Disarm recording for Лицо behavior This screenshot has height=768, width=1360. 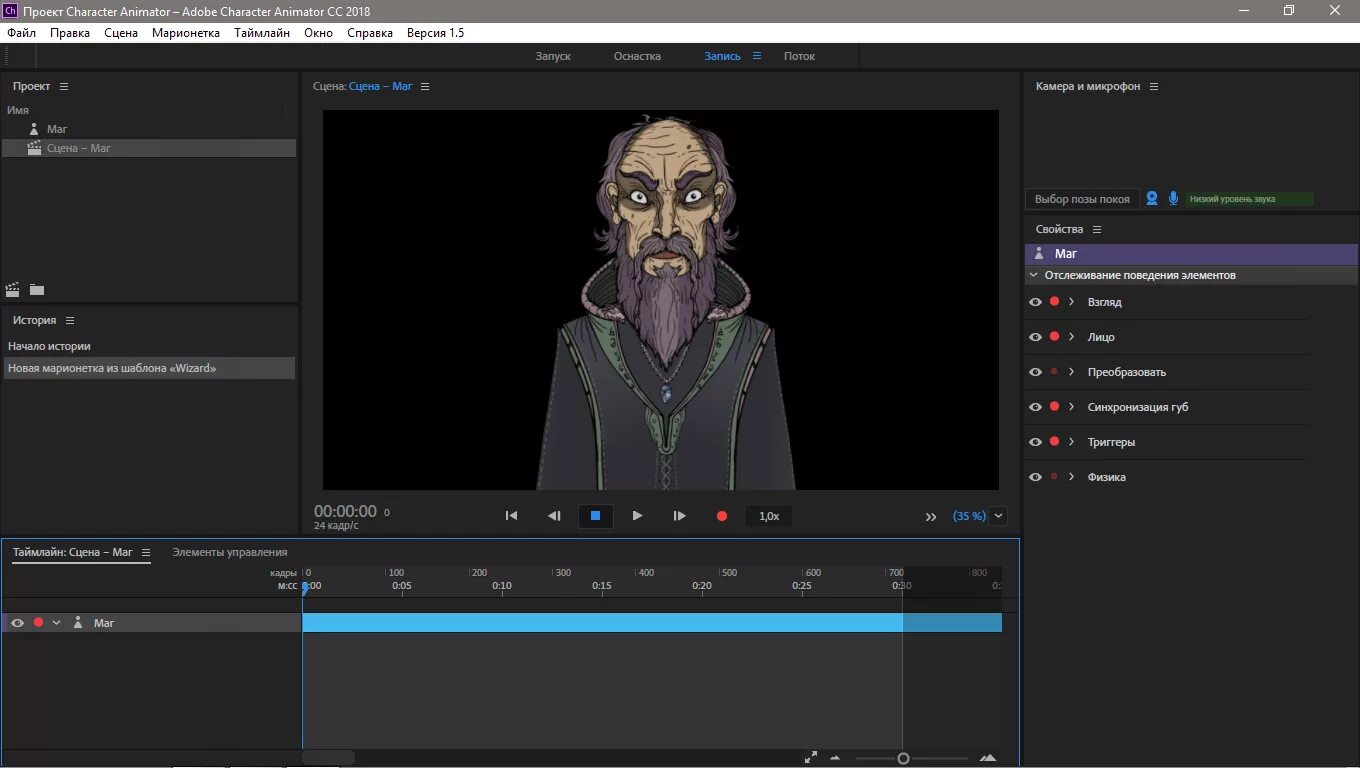point(1054,337)
